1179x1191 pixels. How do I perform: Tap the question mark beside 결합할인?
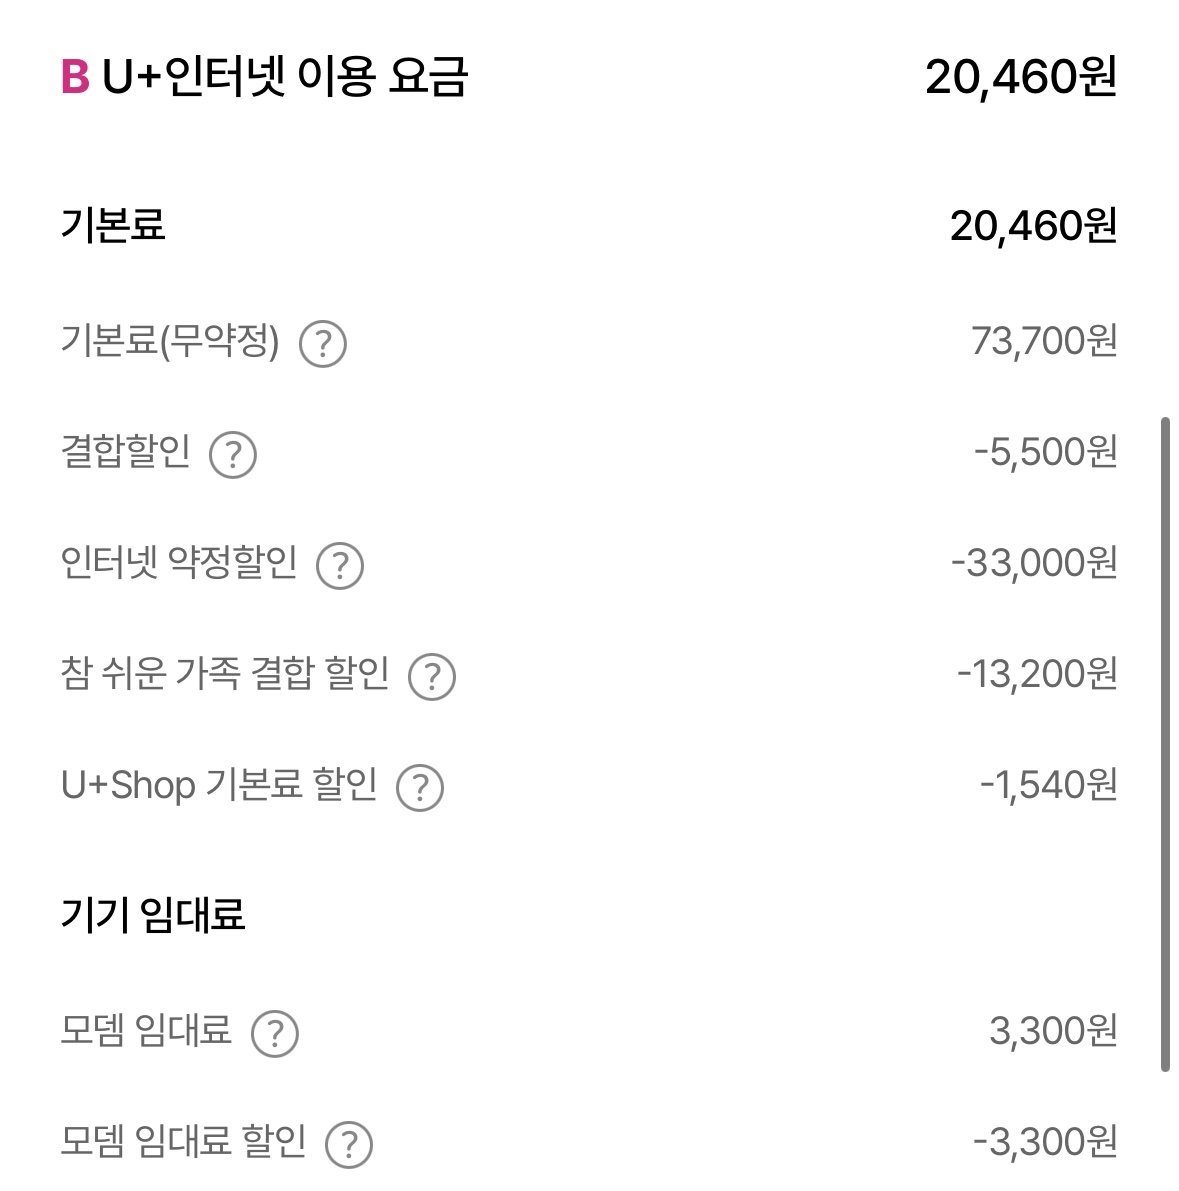(233, 455)
